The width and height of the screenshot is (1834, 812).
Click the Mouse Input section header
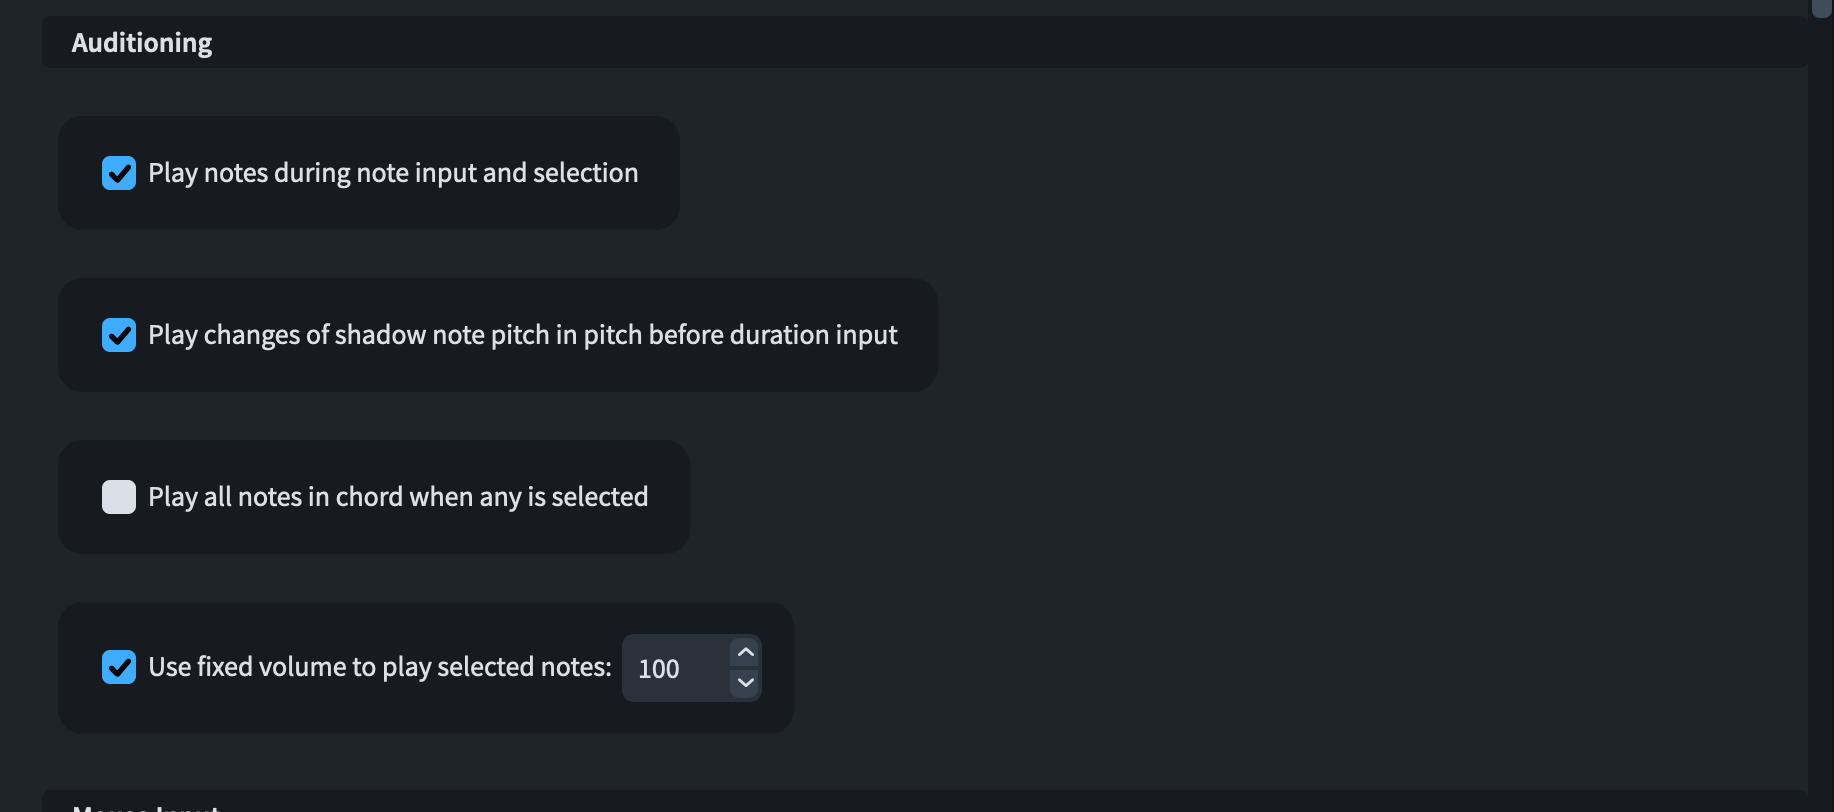click(x=146, y=806)
